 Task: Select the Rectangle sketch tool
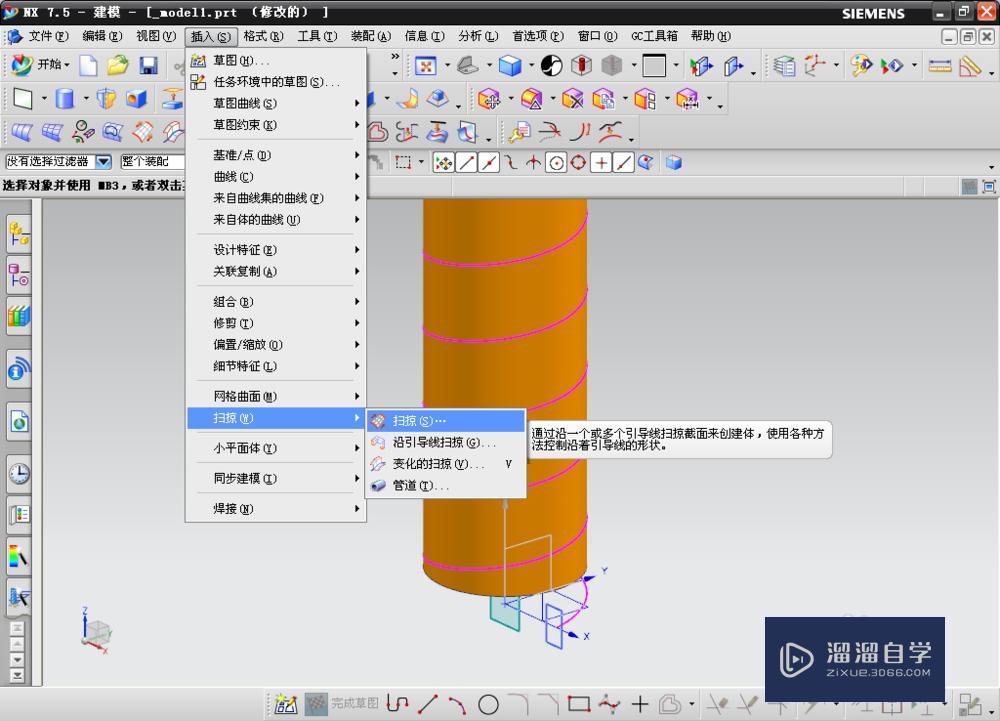click(578, 704)
